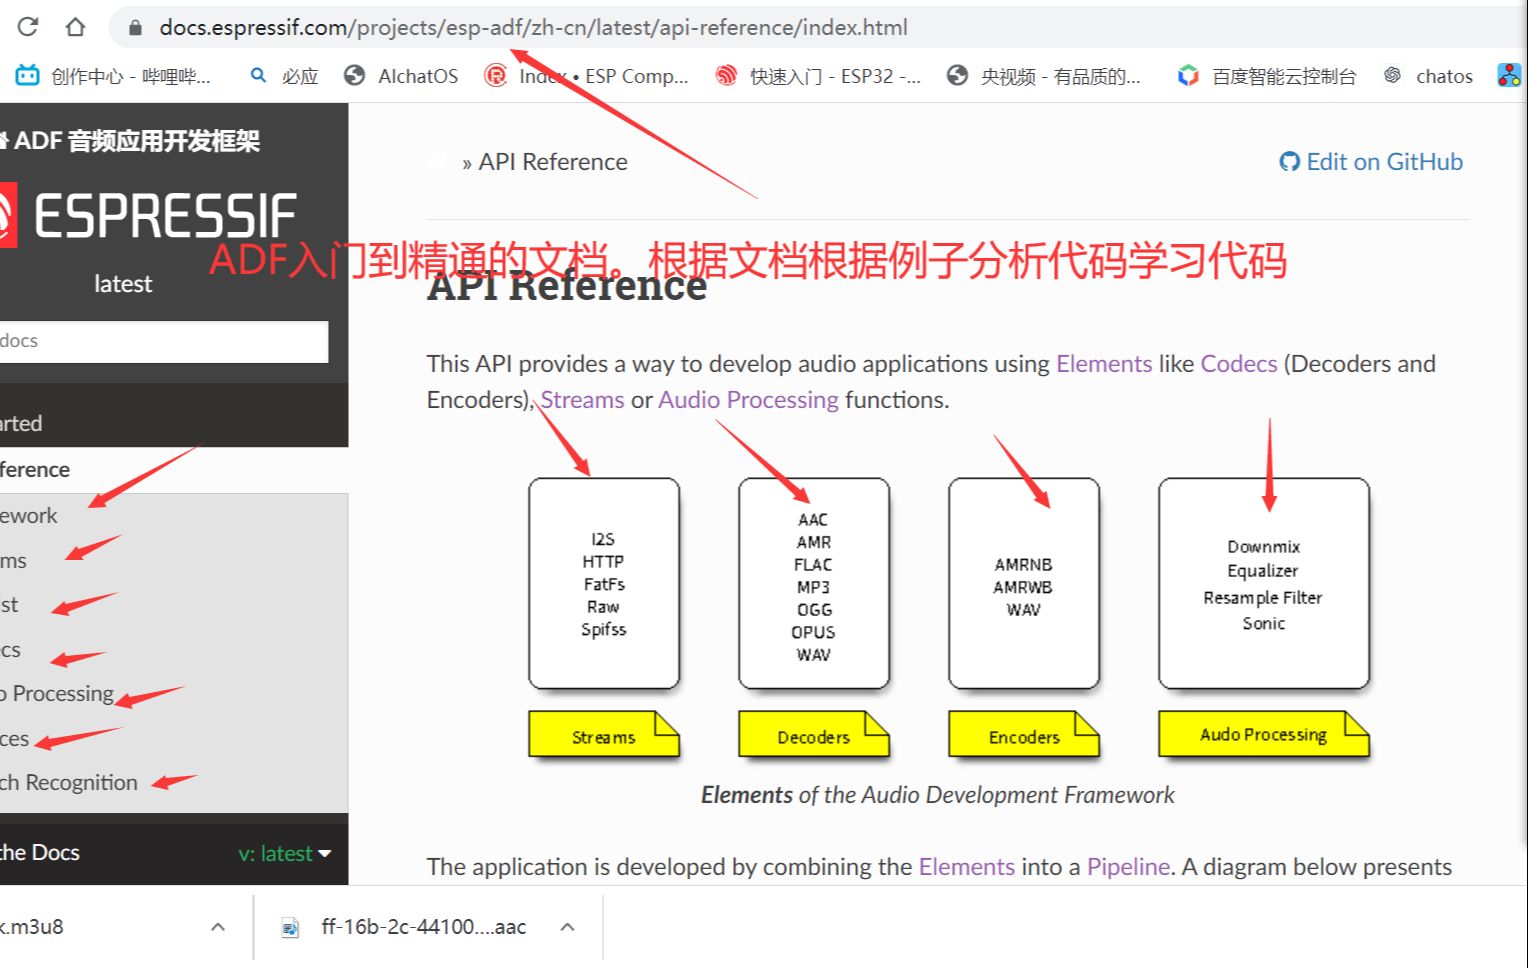Screen dimensions: 1528x968
Task: Click the yellow Encoders note label
Action: click(1024, 735)
